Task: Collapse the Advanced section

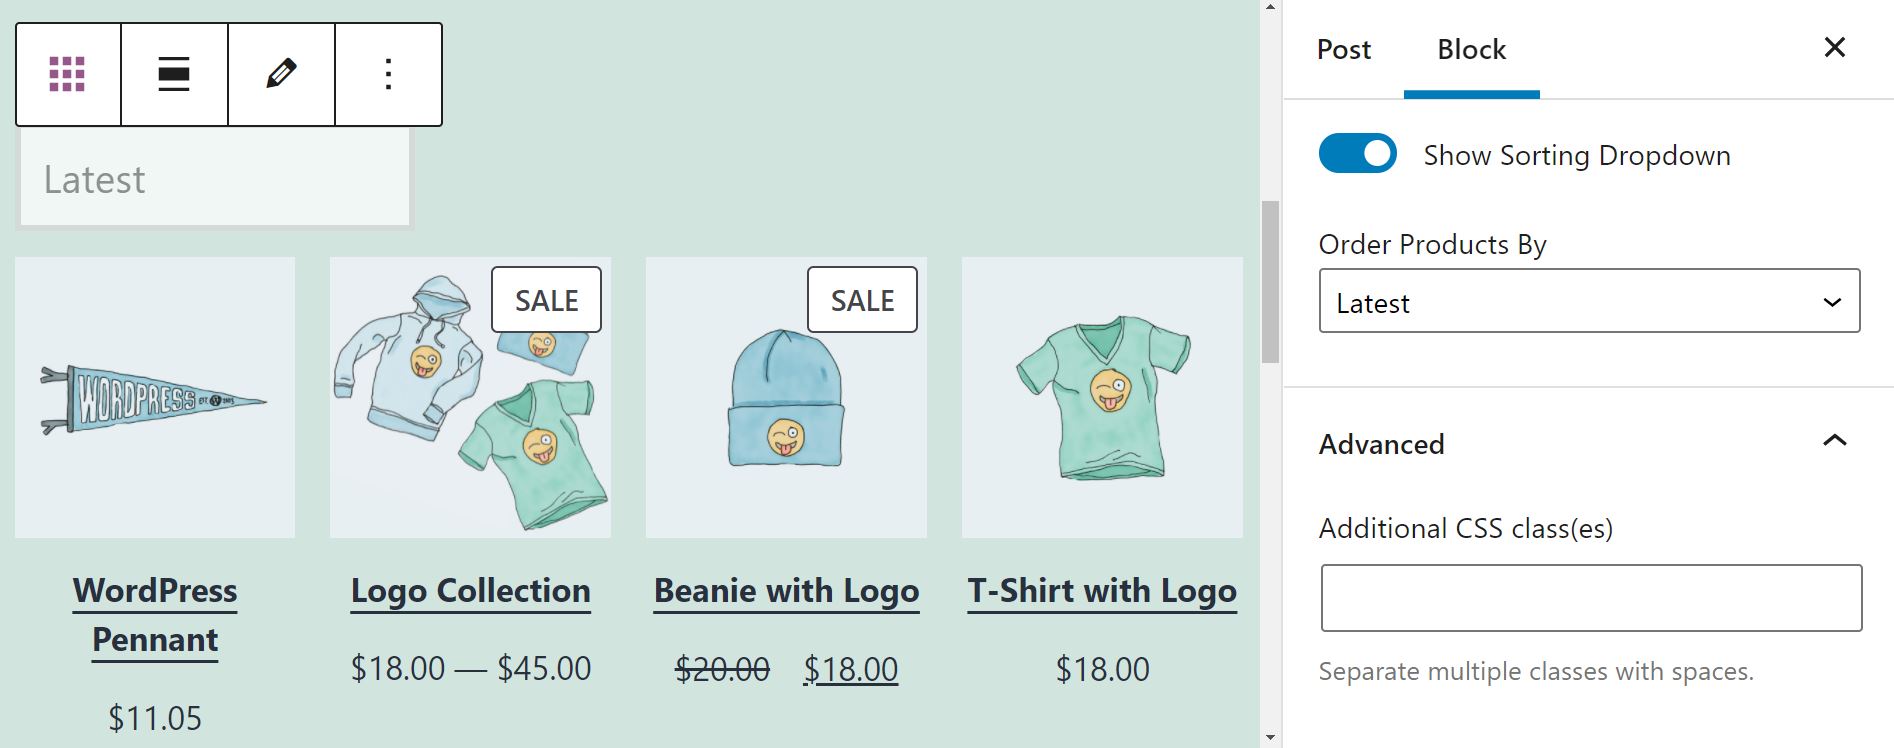Action: point(1833,442)
